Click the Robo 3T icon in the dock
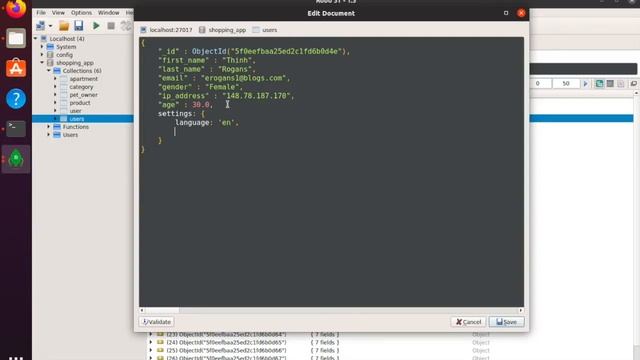The height and width of the screenshot is (360, 640). tap(16, 158)
